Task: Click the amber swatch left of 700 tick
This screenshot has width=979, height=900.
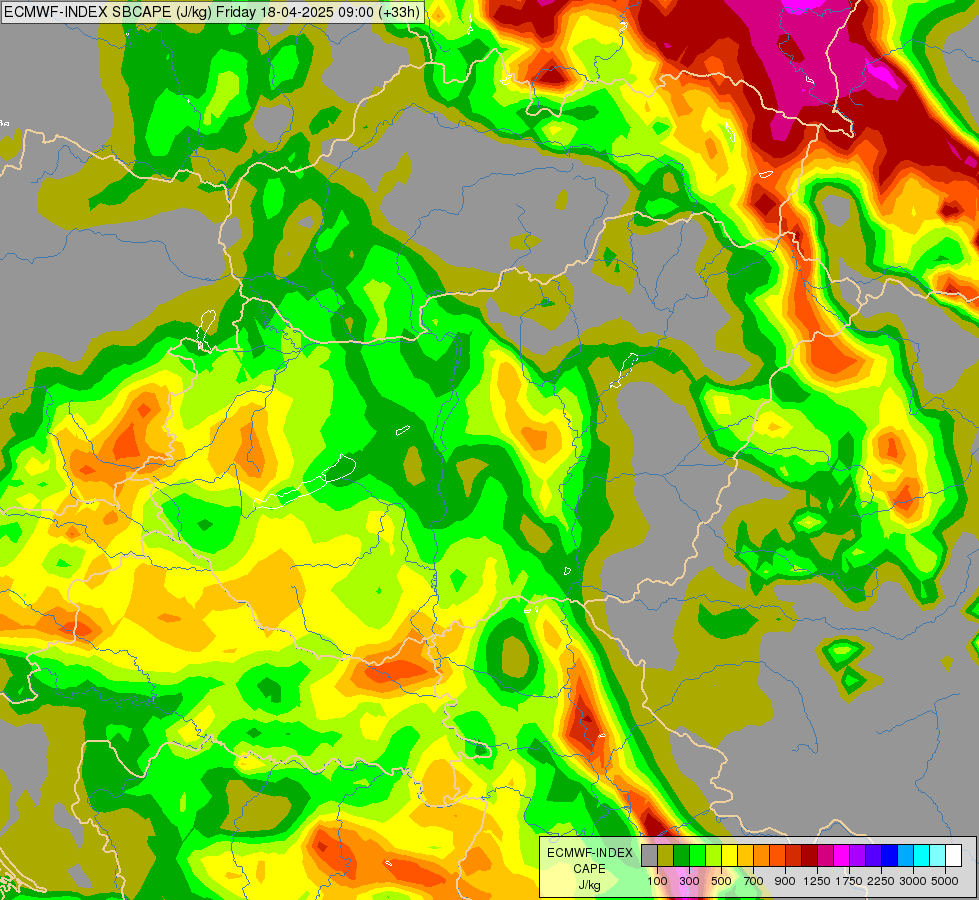Action: pyautogui.click(x=745, y=855)
